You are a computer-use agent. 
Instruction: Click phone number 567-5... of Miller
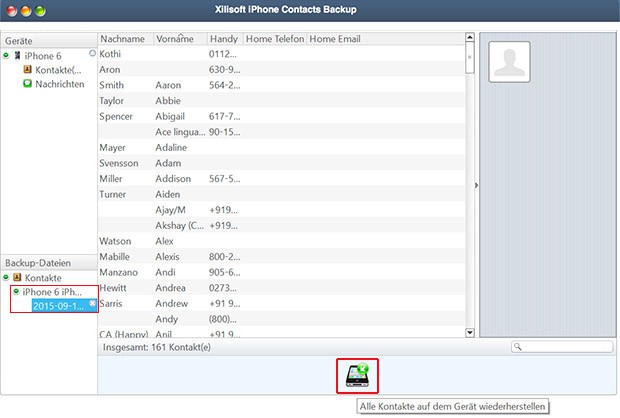(x=224, y=178)
